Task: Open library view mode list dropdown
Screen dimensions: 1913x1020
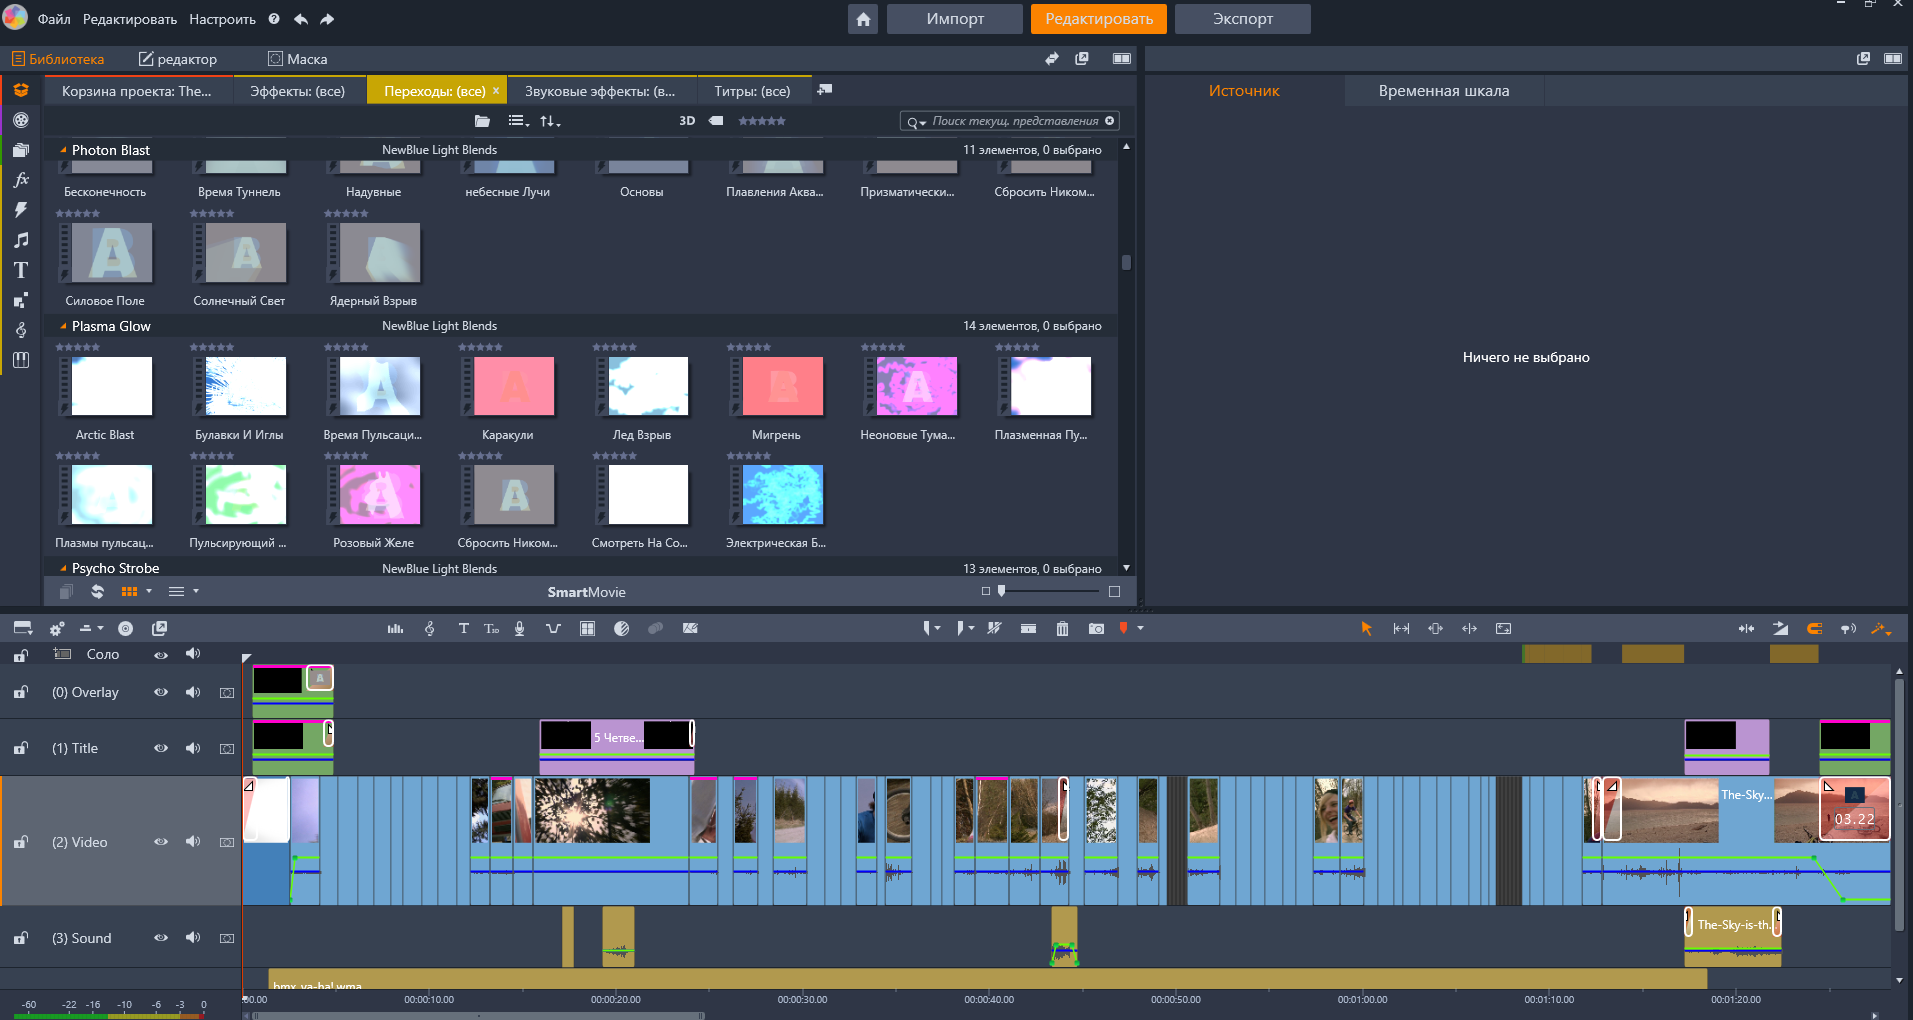Action: [x=519, y=121]
